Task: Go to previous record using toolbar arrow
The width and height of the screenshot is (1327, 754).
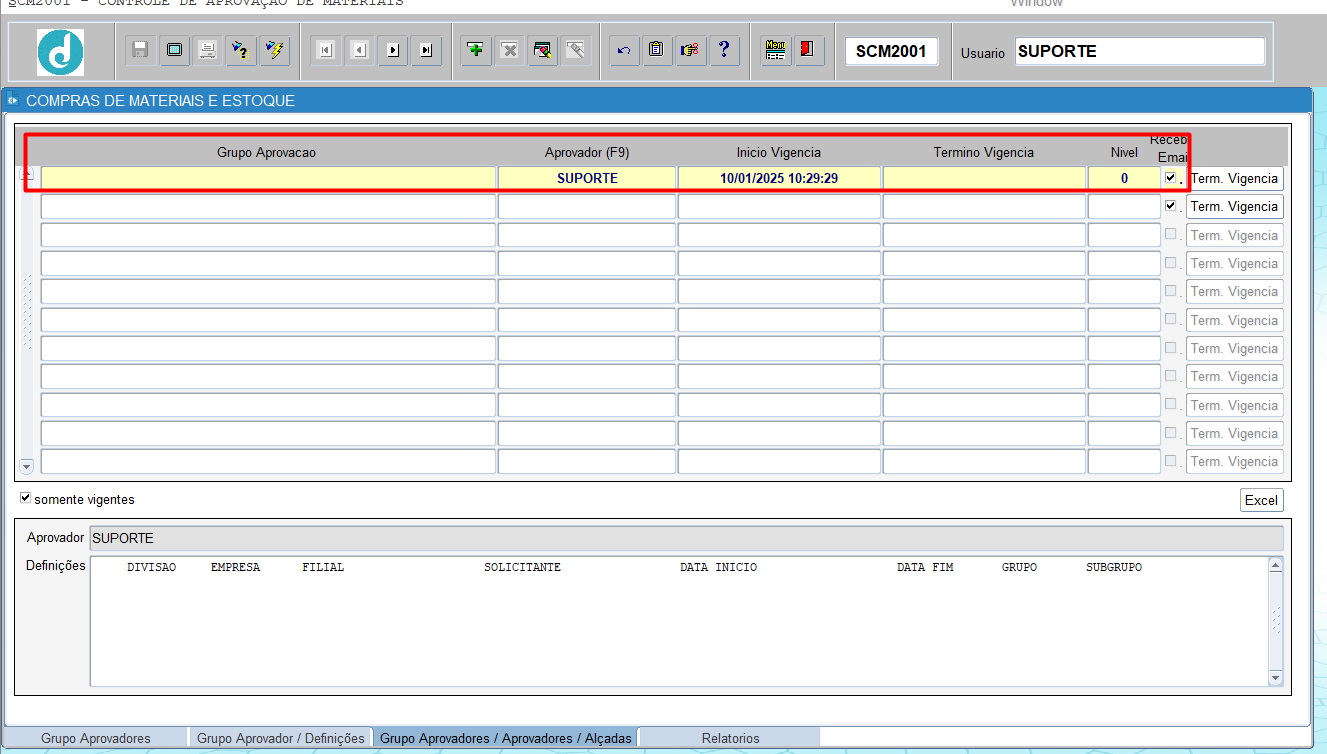Action: pos(359,50)
